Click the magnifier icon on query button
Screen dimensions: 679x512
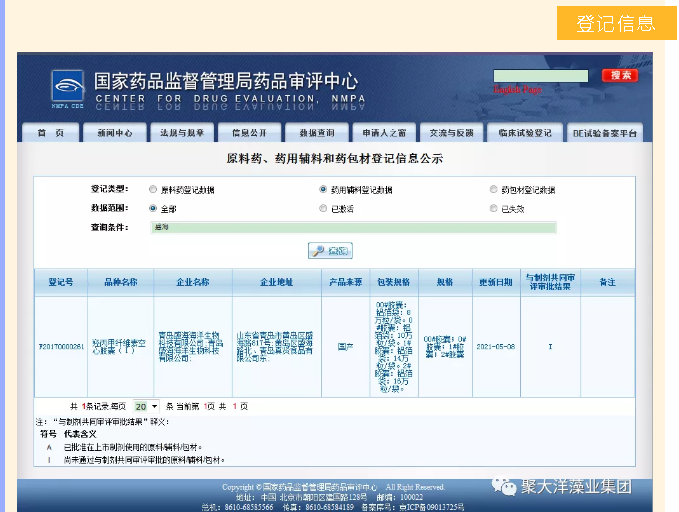(317, 251)
